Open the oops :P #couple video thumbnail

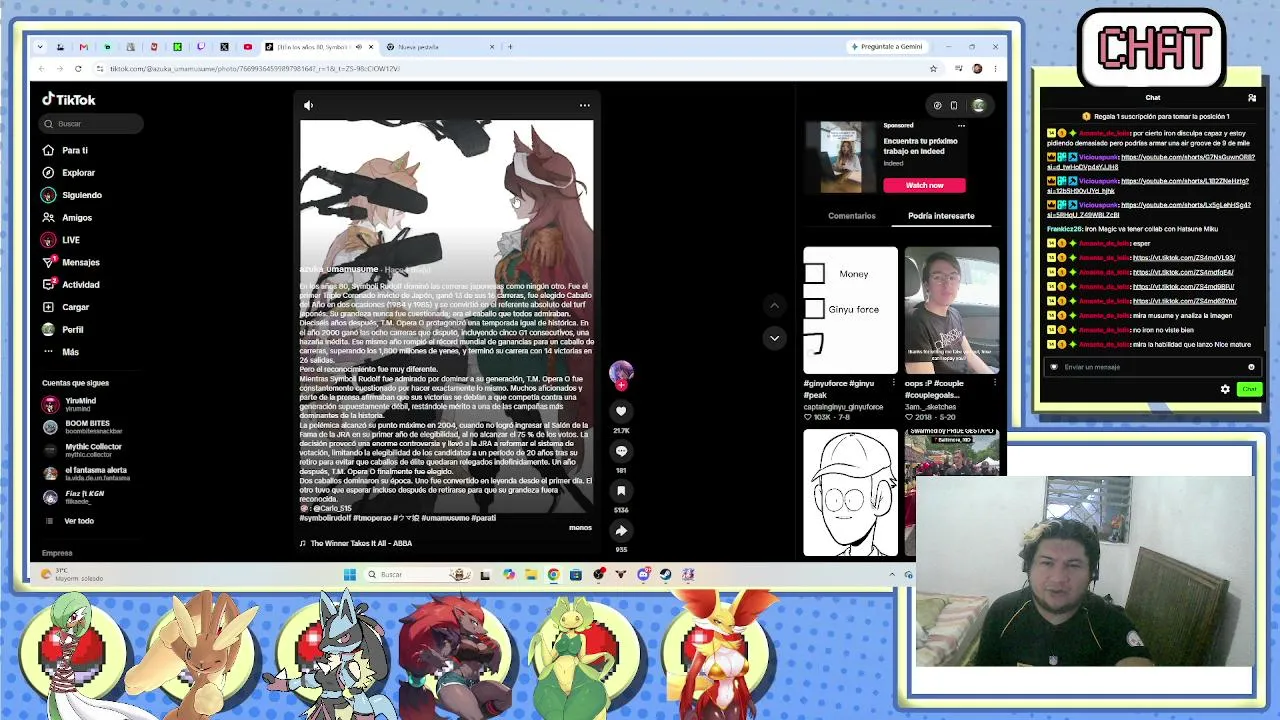tap(952, 310)
